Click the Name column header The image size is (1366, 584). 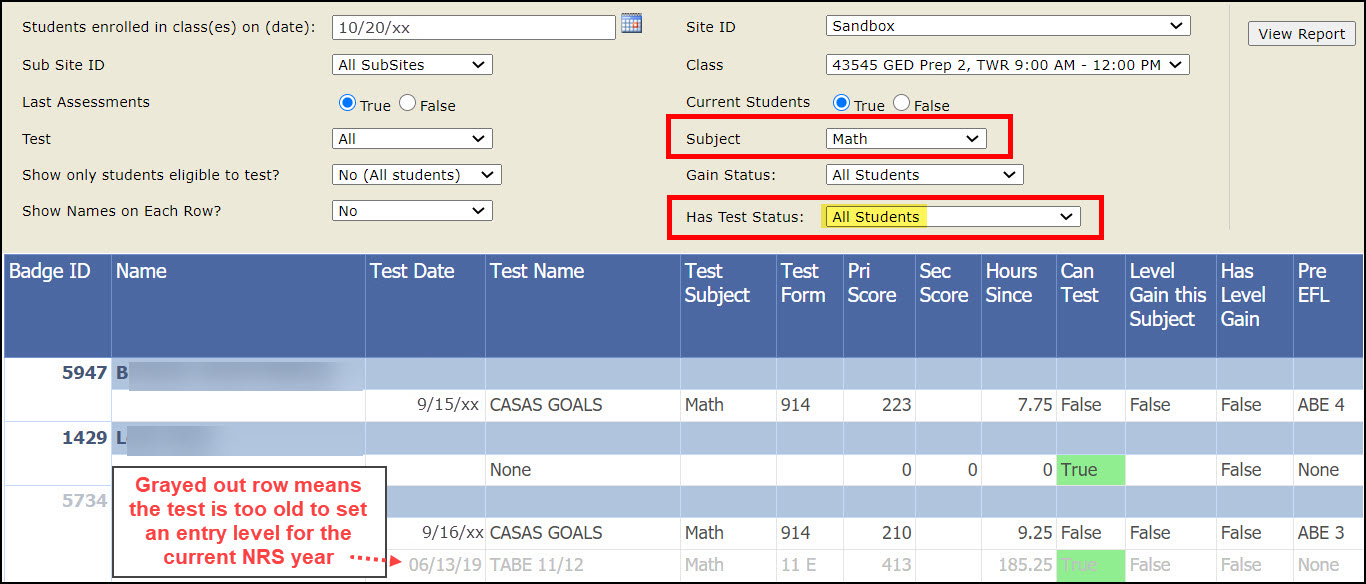140,271
